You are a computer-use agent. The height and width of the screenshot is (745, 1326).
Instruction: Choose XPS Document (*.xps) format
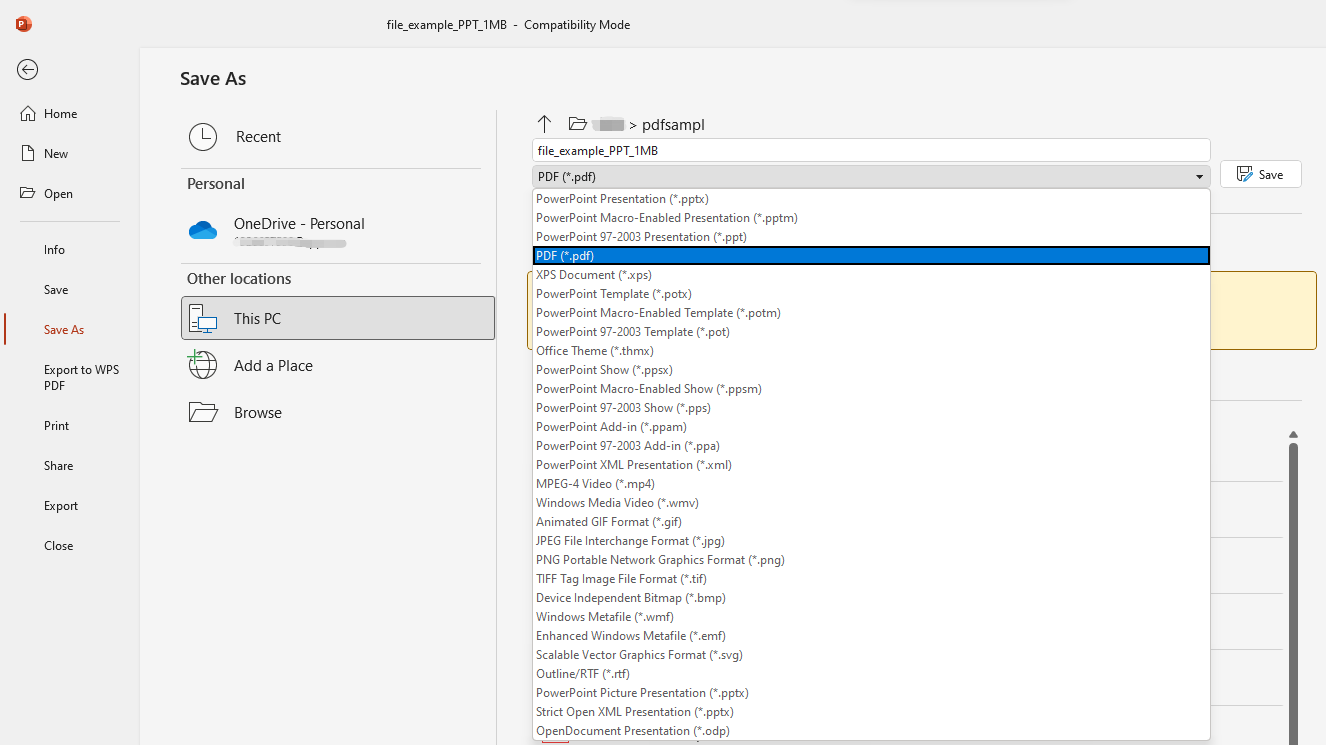594,274
